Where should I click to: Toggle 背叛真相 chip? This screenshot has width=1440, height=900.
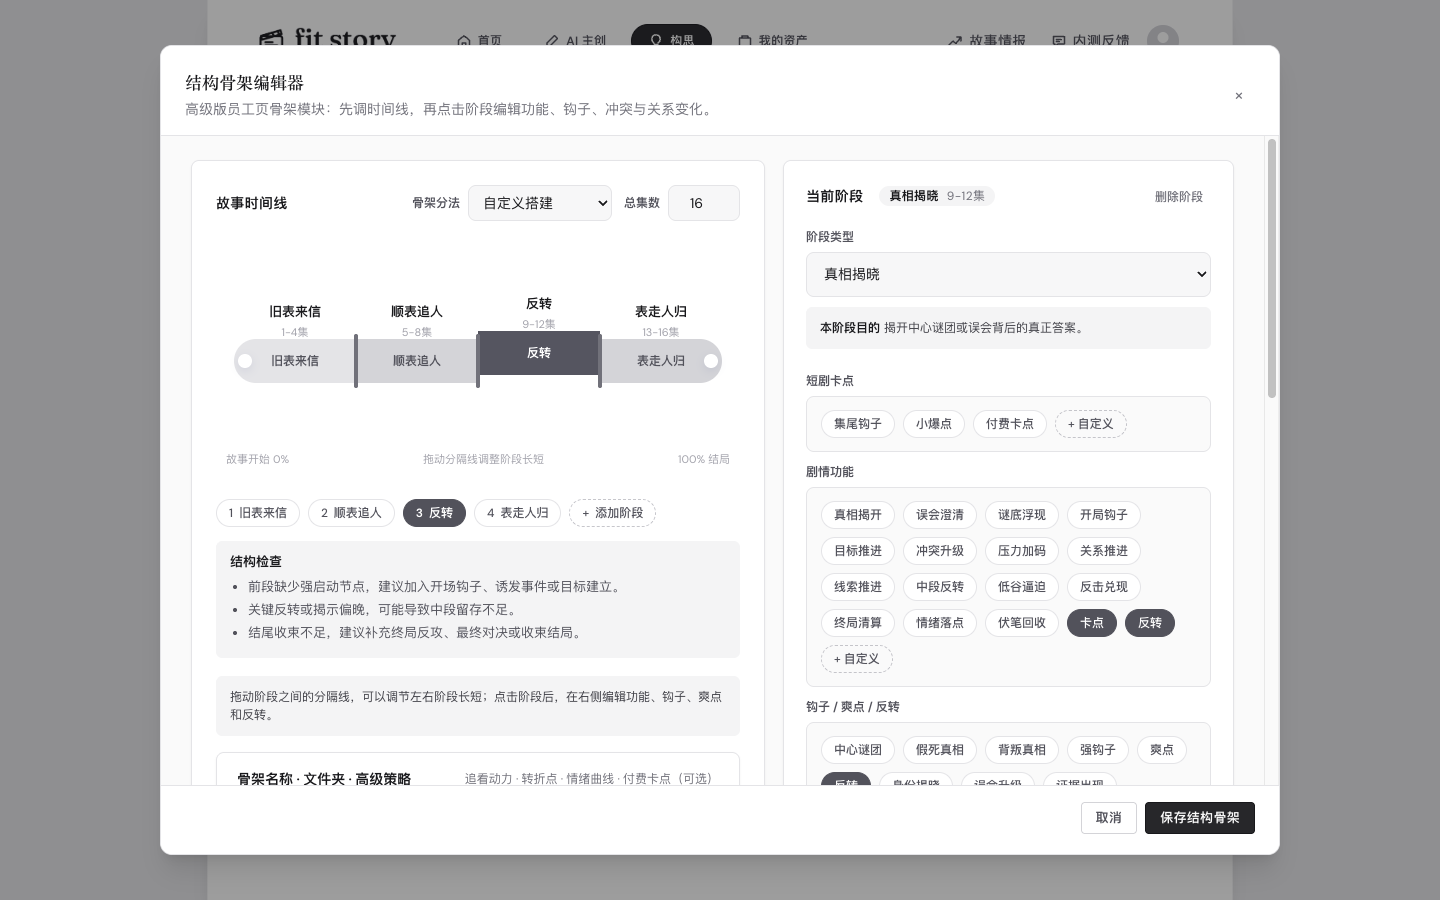(x=1022, y=750)
